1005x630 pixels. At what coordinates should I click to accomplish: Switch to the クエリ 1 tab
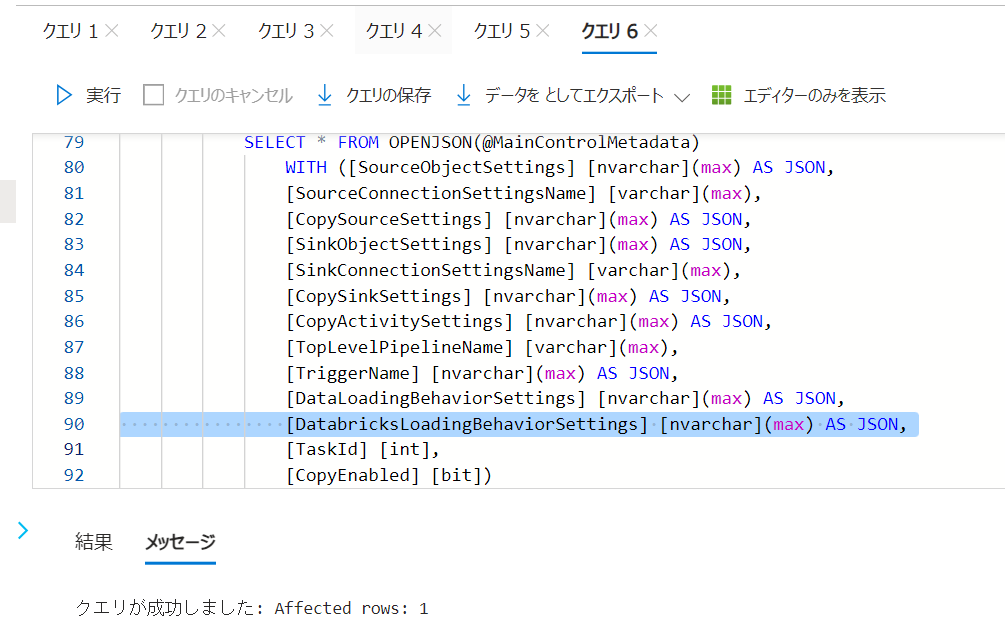point(70,31)
